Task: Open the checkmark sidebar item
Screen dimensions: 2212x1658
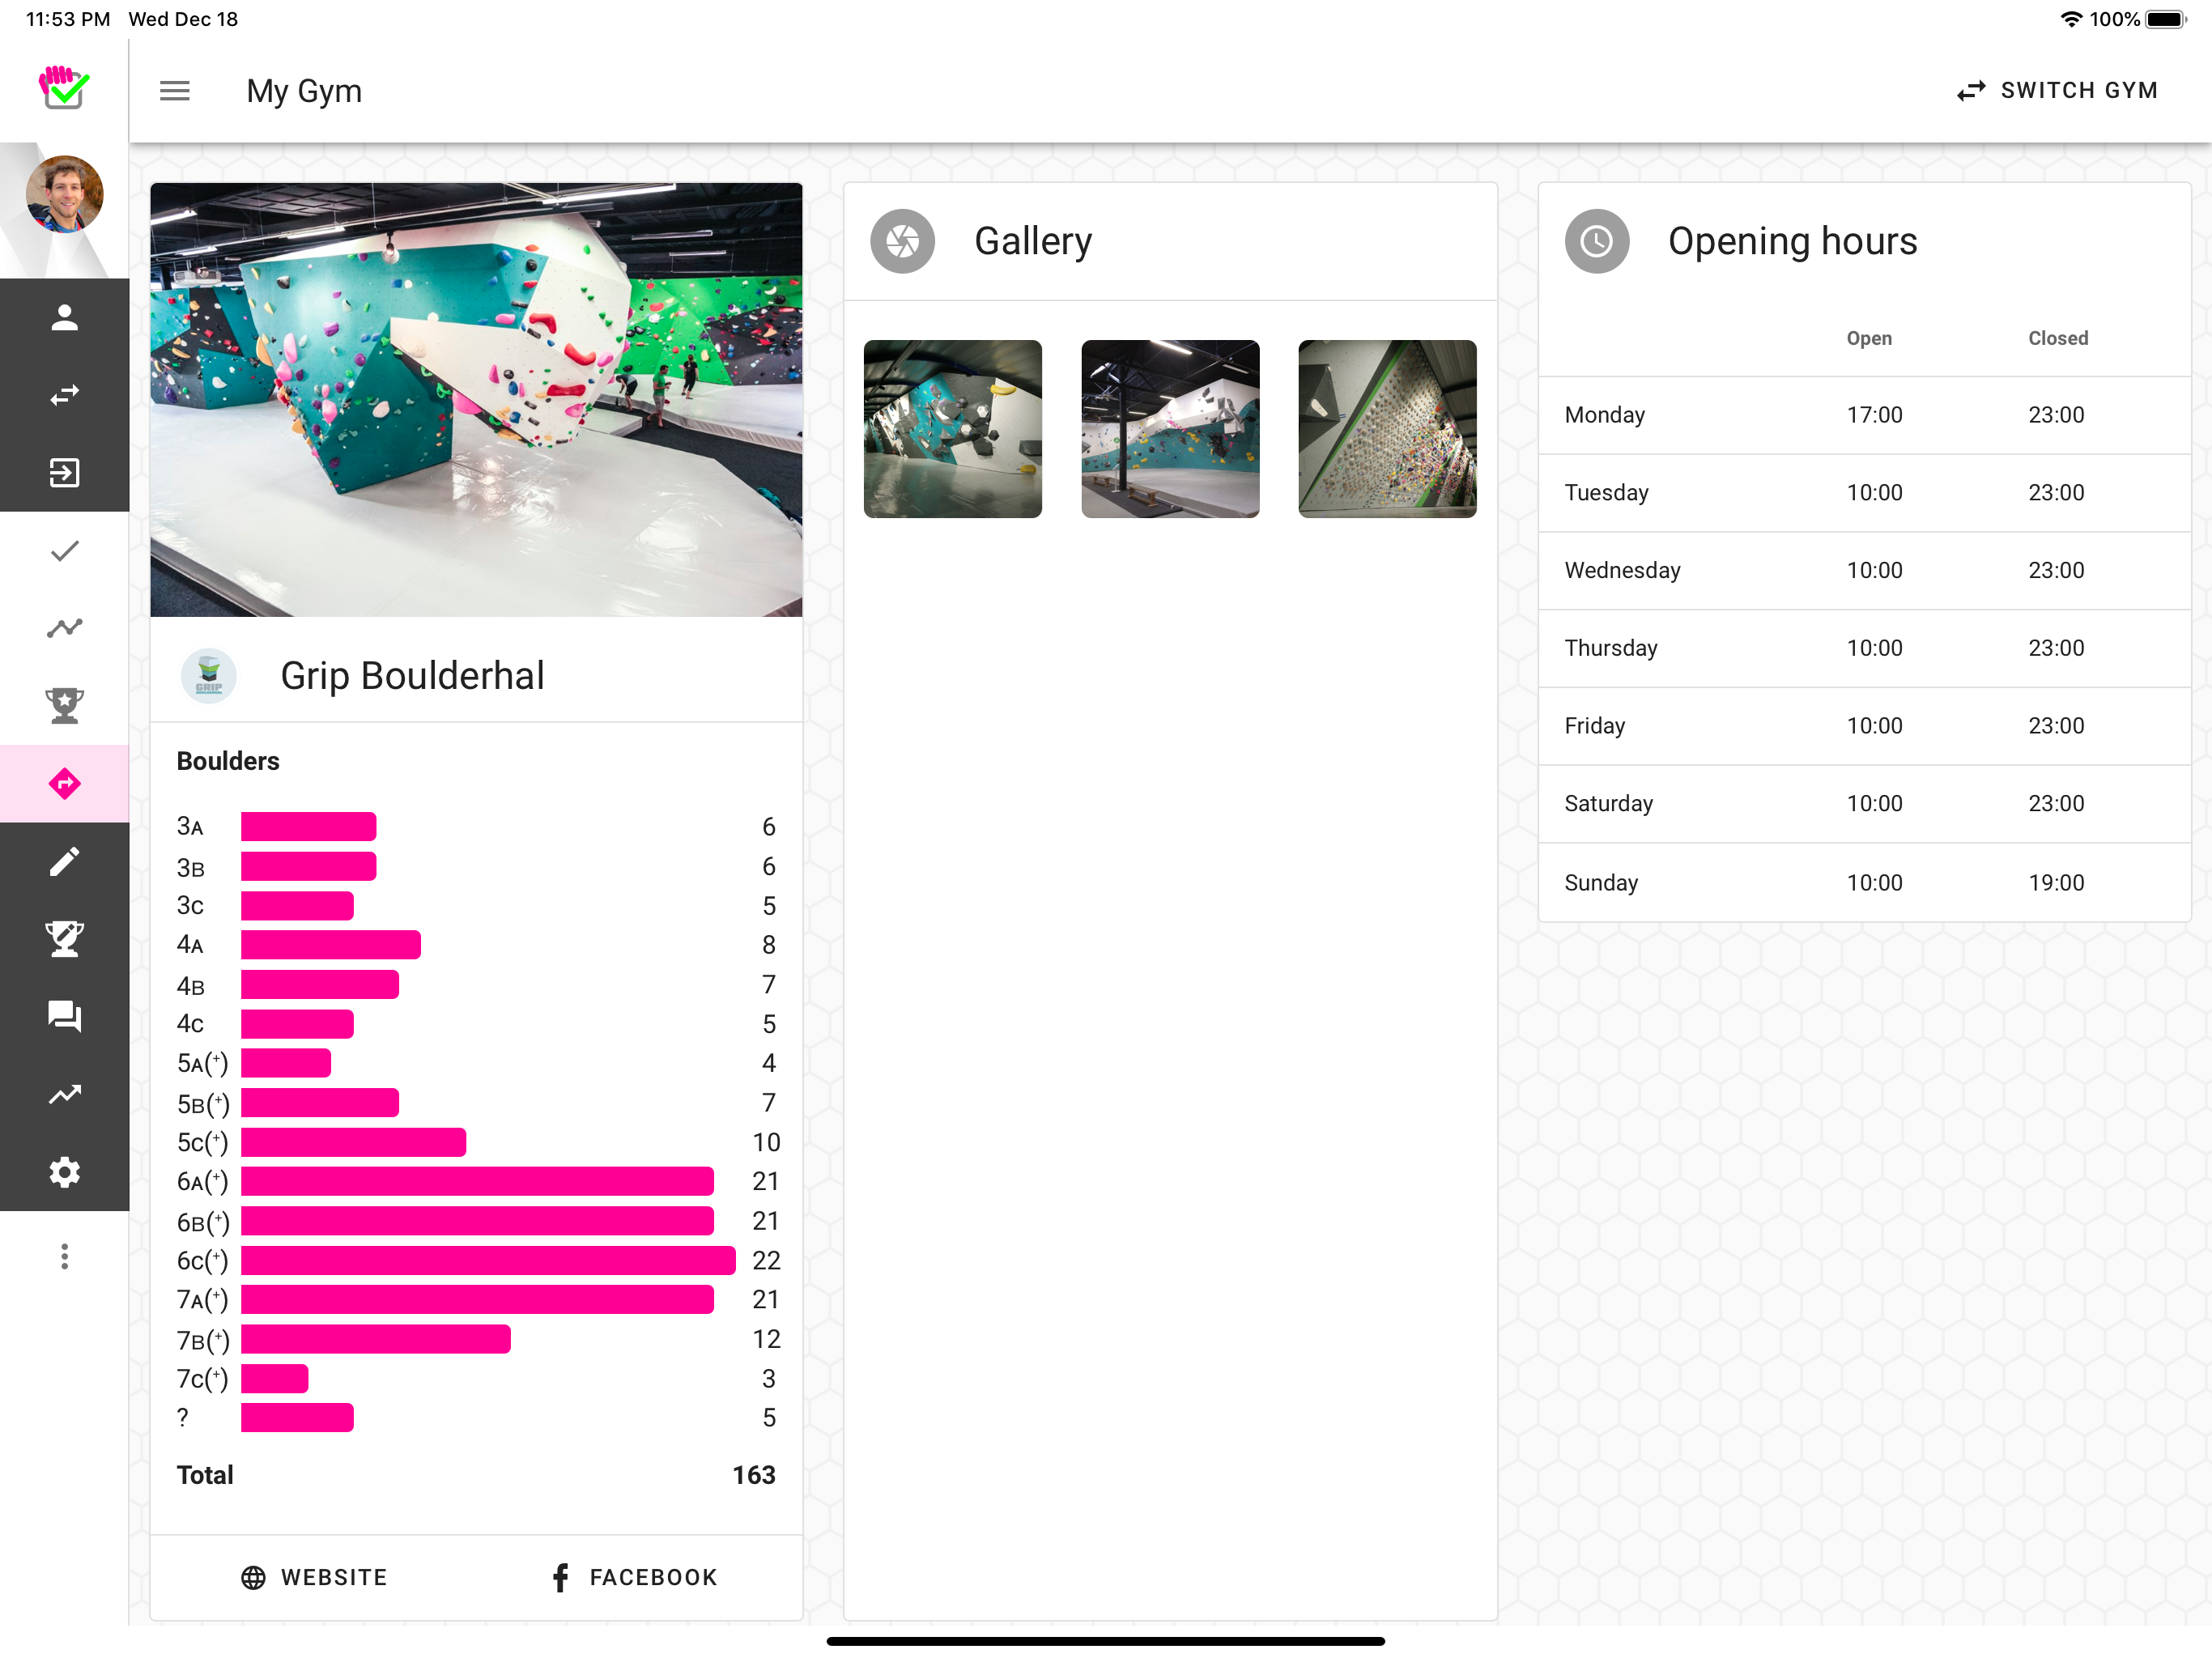Action: point(64,551)
